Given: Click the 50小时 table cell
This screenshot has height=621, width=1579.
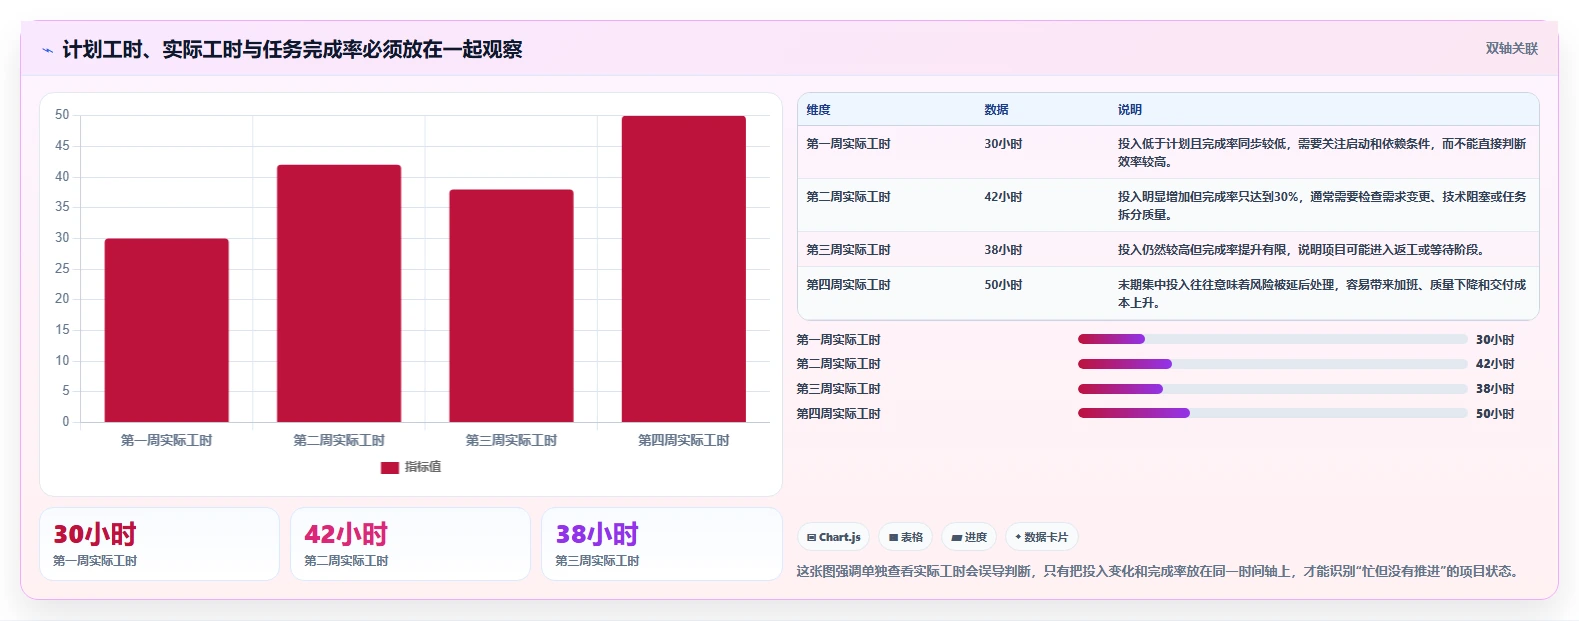Looking at the screenshot, I should pyautogui.click(x=1003, y=285).
